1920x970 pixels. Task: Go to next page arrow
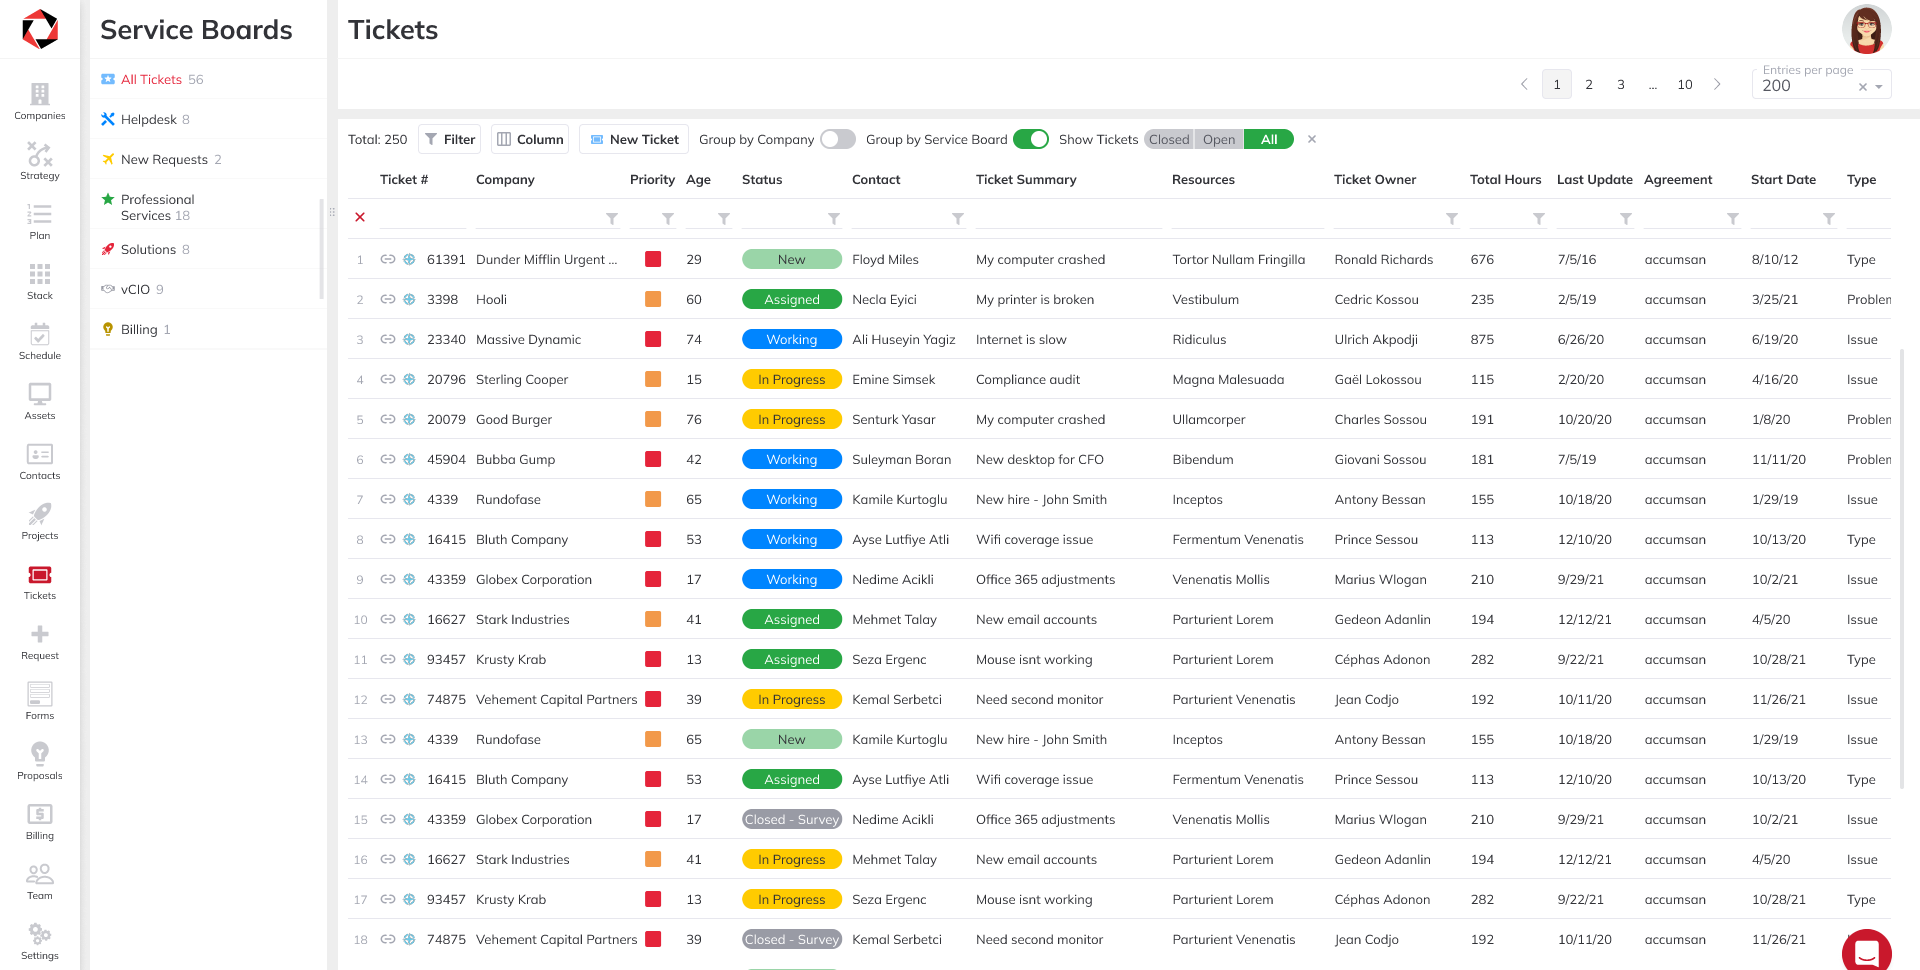click(x=1717, y=85)
